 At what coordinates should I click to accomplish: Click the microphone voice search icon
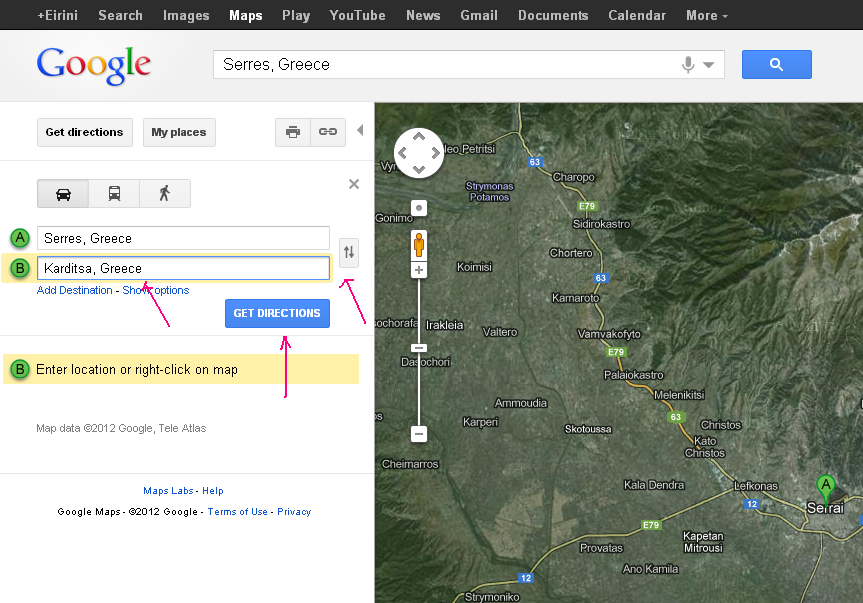(x=687, y=64)
